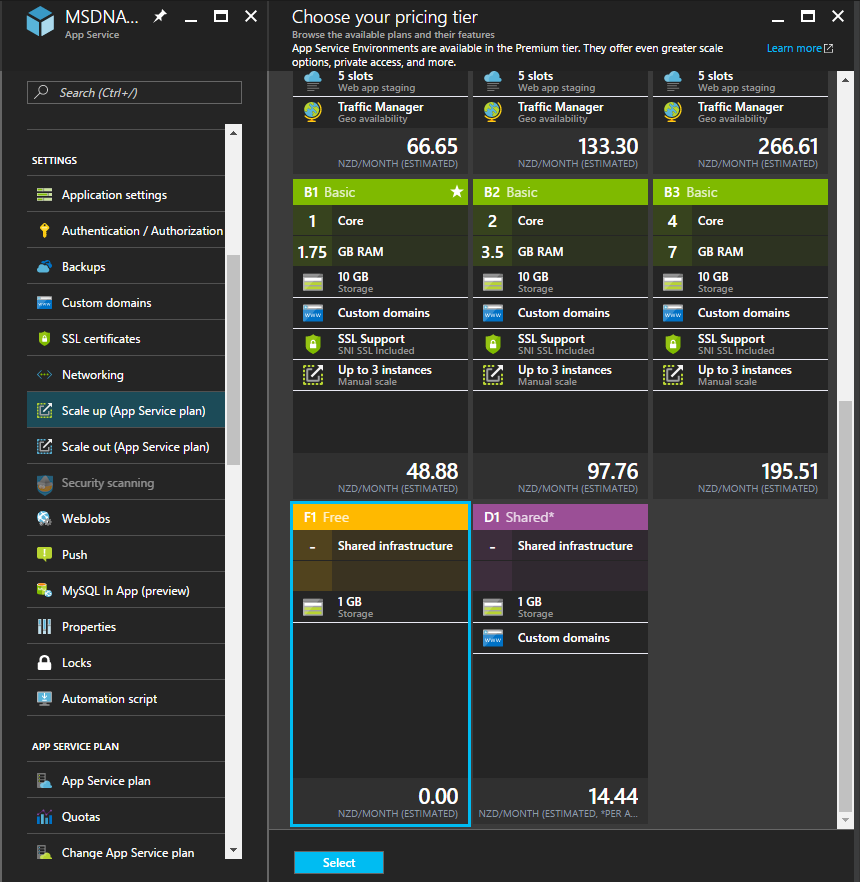Click the 266.61 NZD/month price

coord(788,146)
